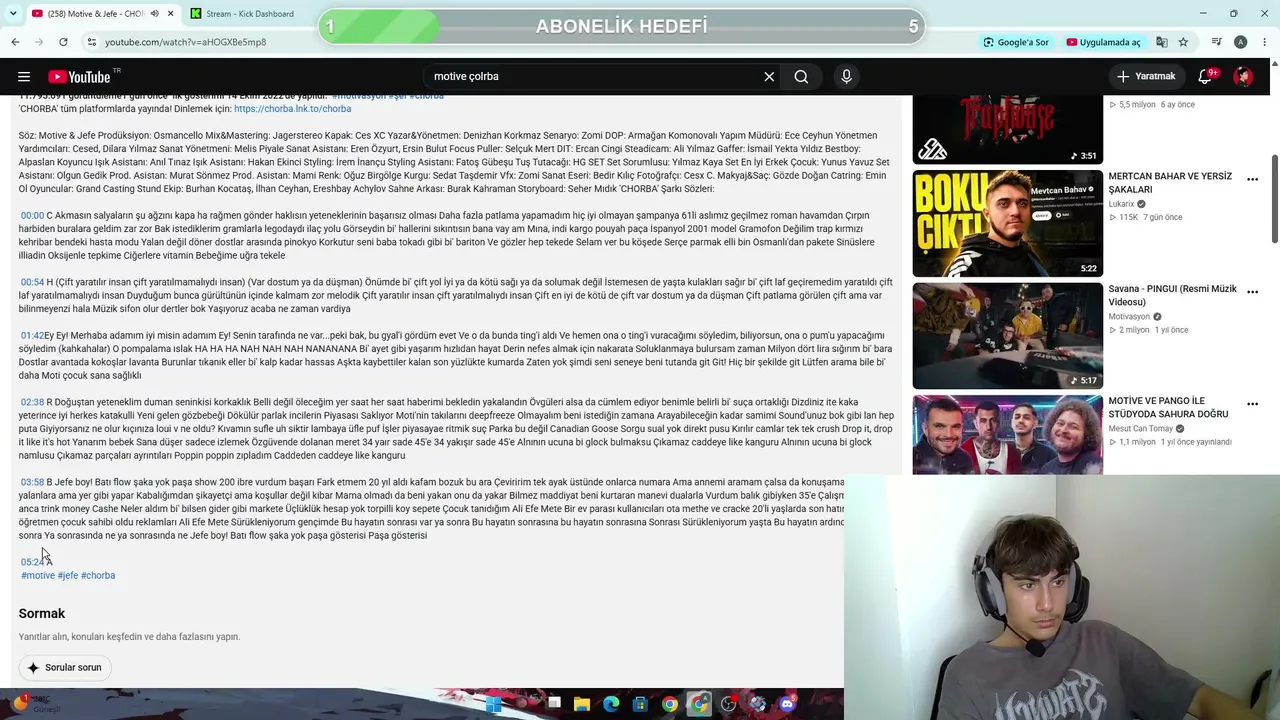Open the chorba.lnk.to/chorba link
Screen dimensions: 1280x720
click(x=292, y=109)
